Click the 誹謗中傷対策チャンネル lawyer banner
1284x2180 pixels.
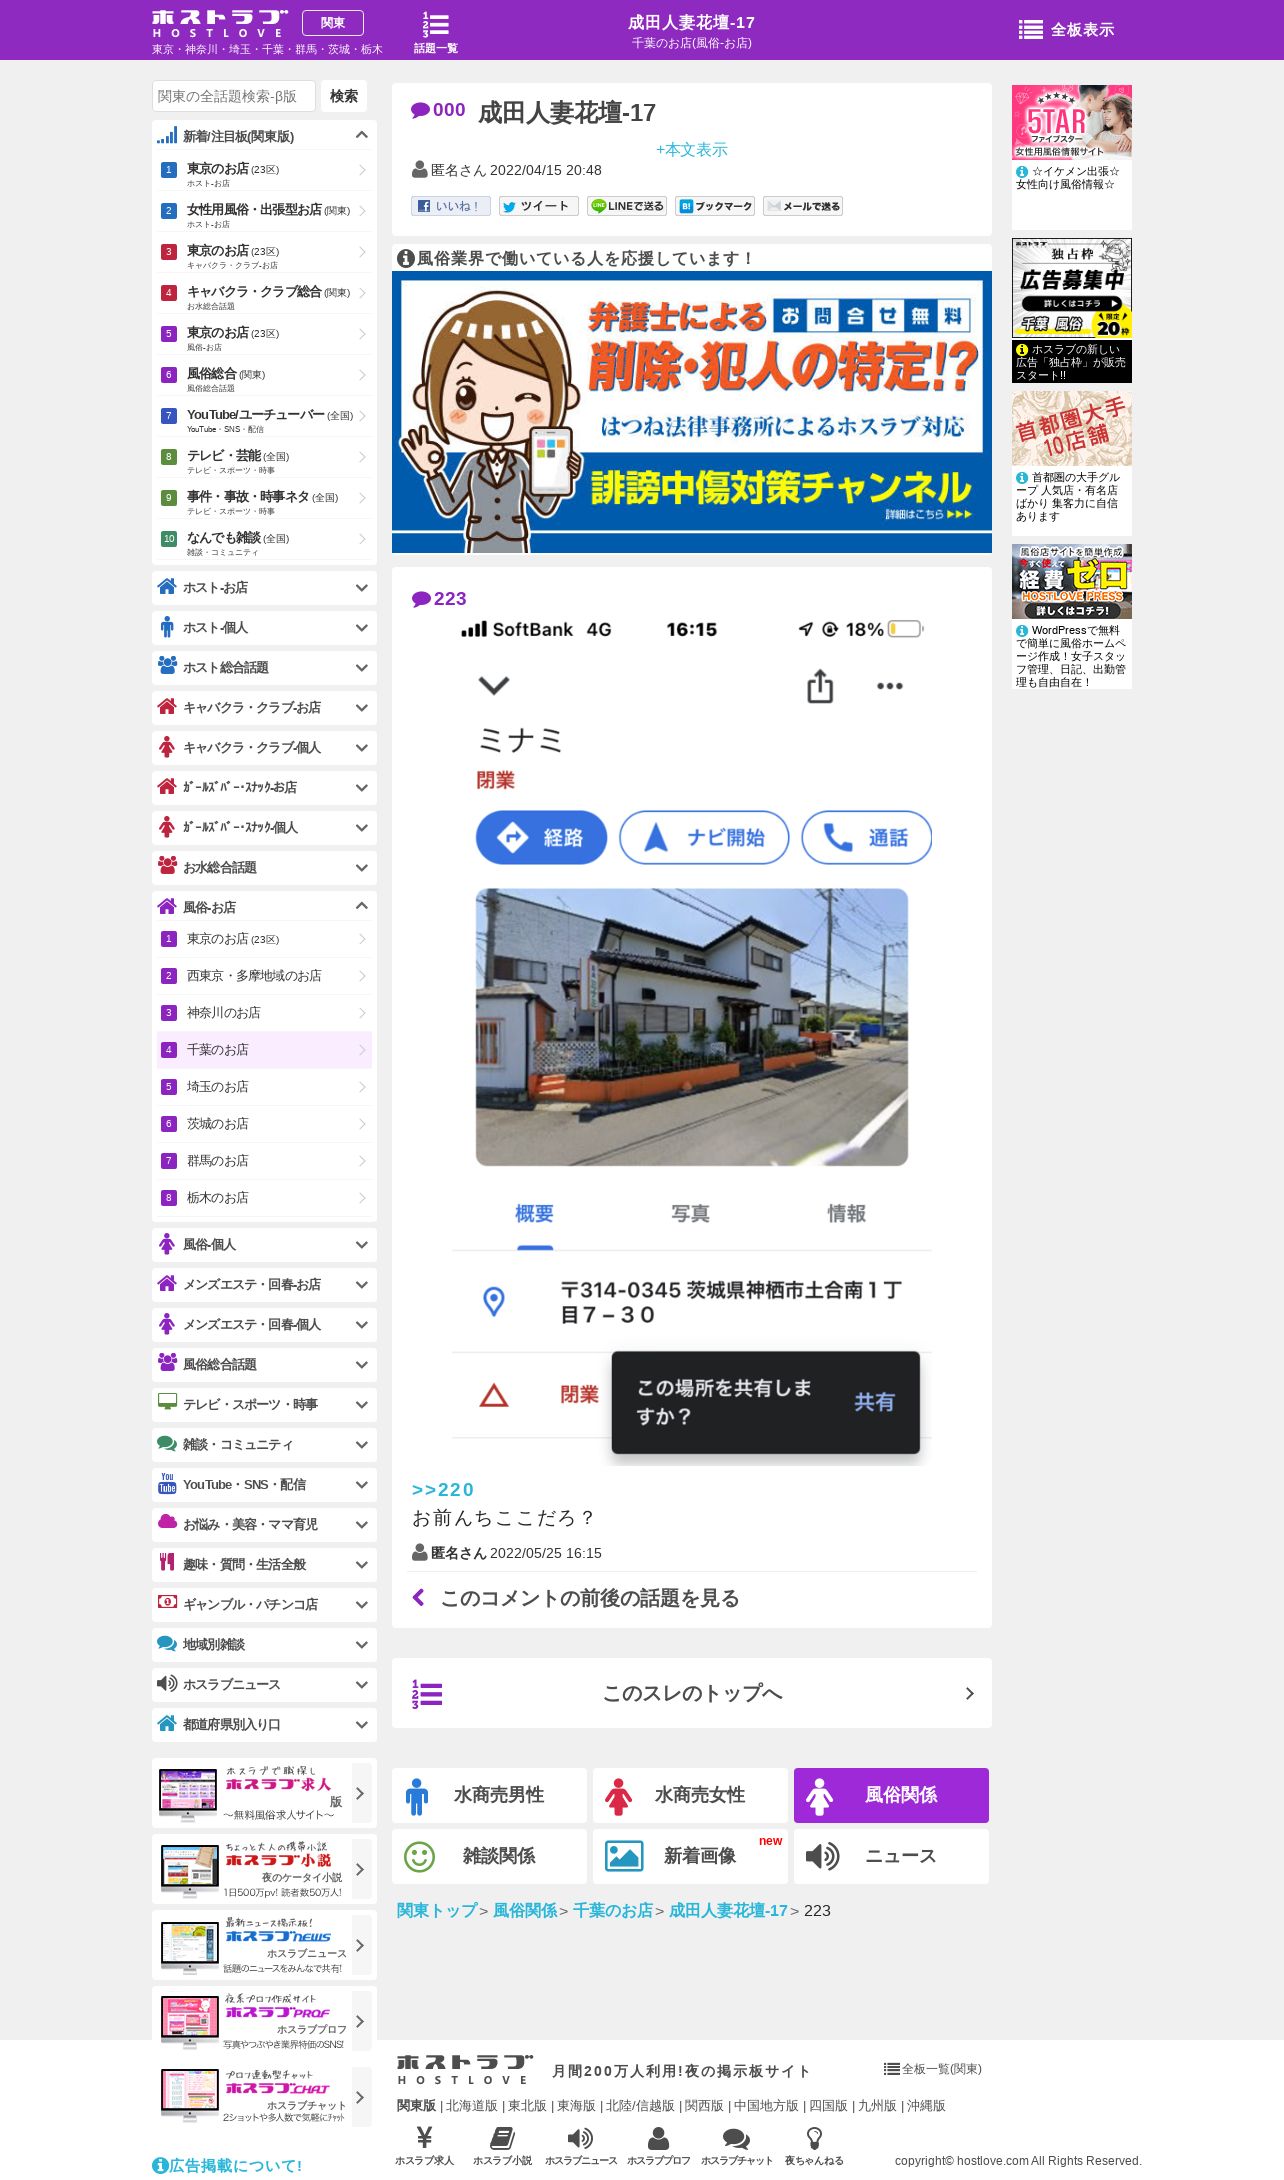(x=692, y=412)
